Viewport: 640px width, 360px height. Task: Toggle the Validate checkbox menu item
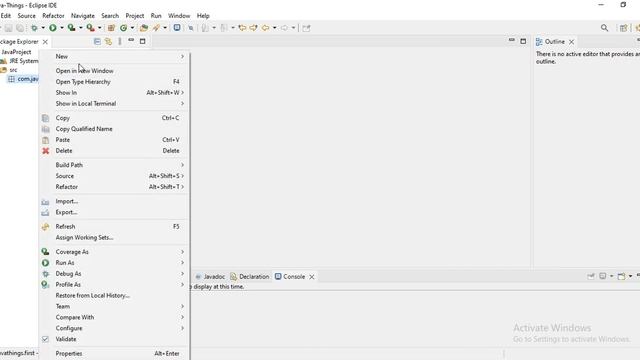click(x=114, y=339)
